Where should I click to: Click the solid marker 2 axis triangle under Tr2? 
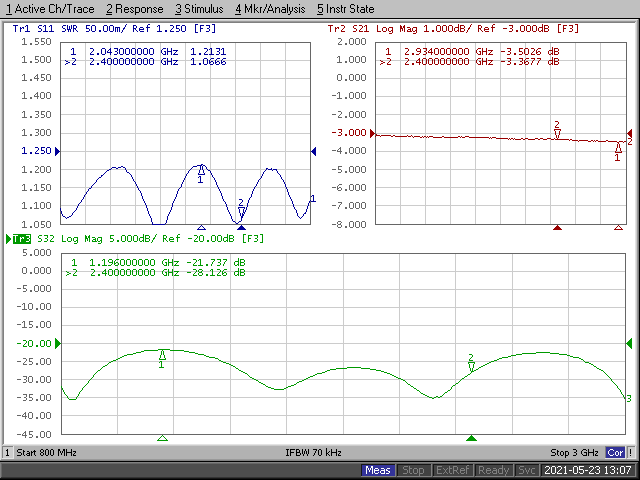tap(558, 227)
